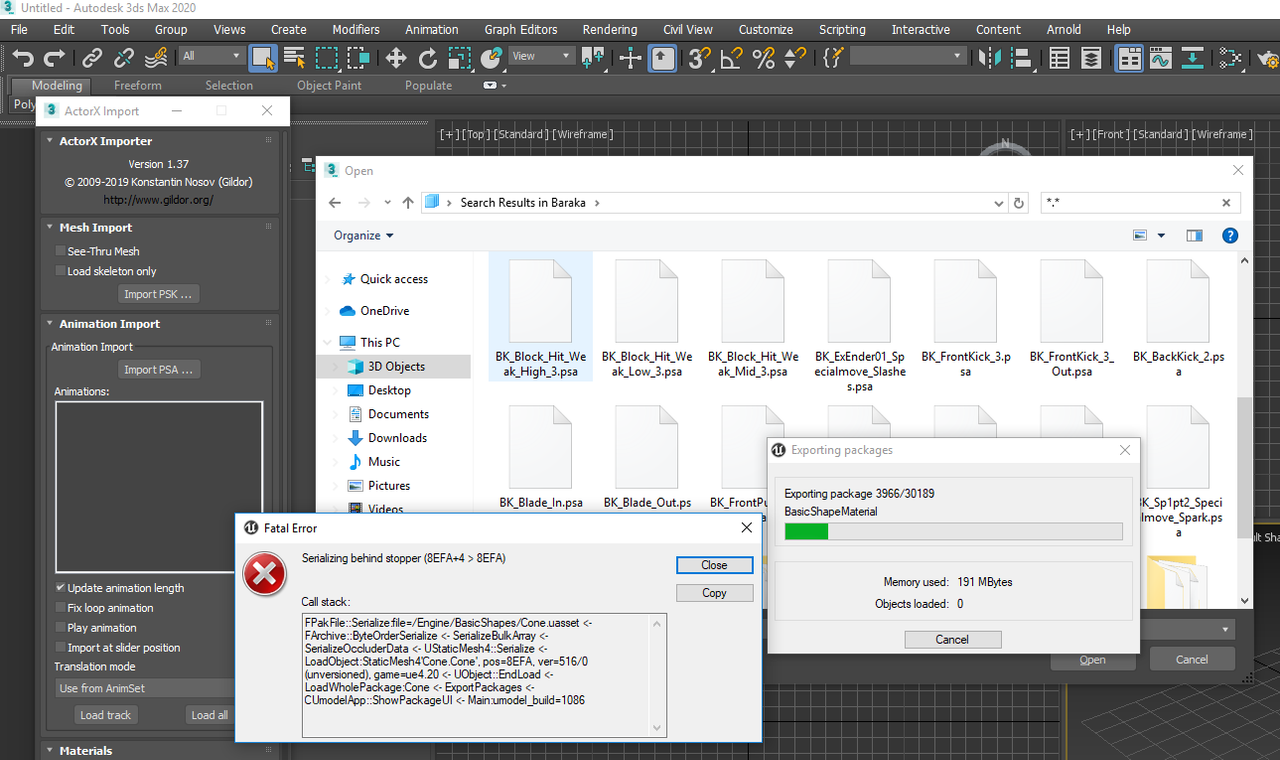Open Select by Name tool
The image size is (1280, 760).
[295, 58]
